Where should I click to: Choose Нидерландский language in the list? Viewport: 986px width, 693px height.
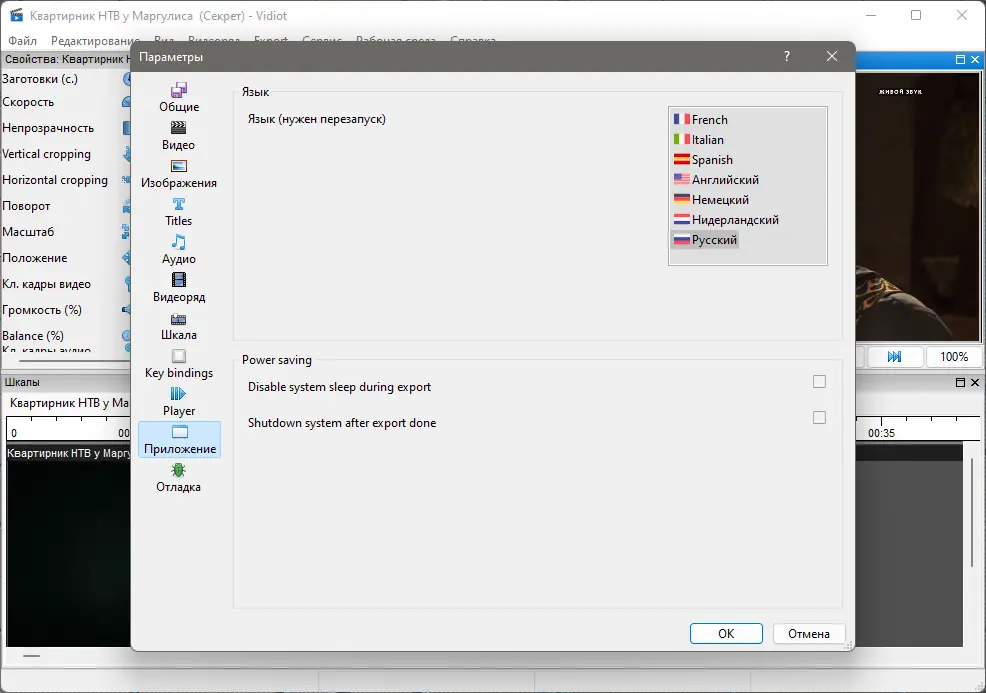(x=726, y=220)
